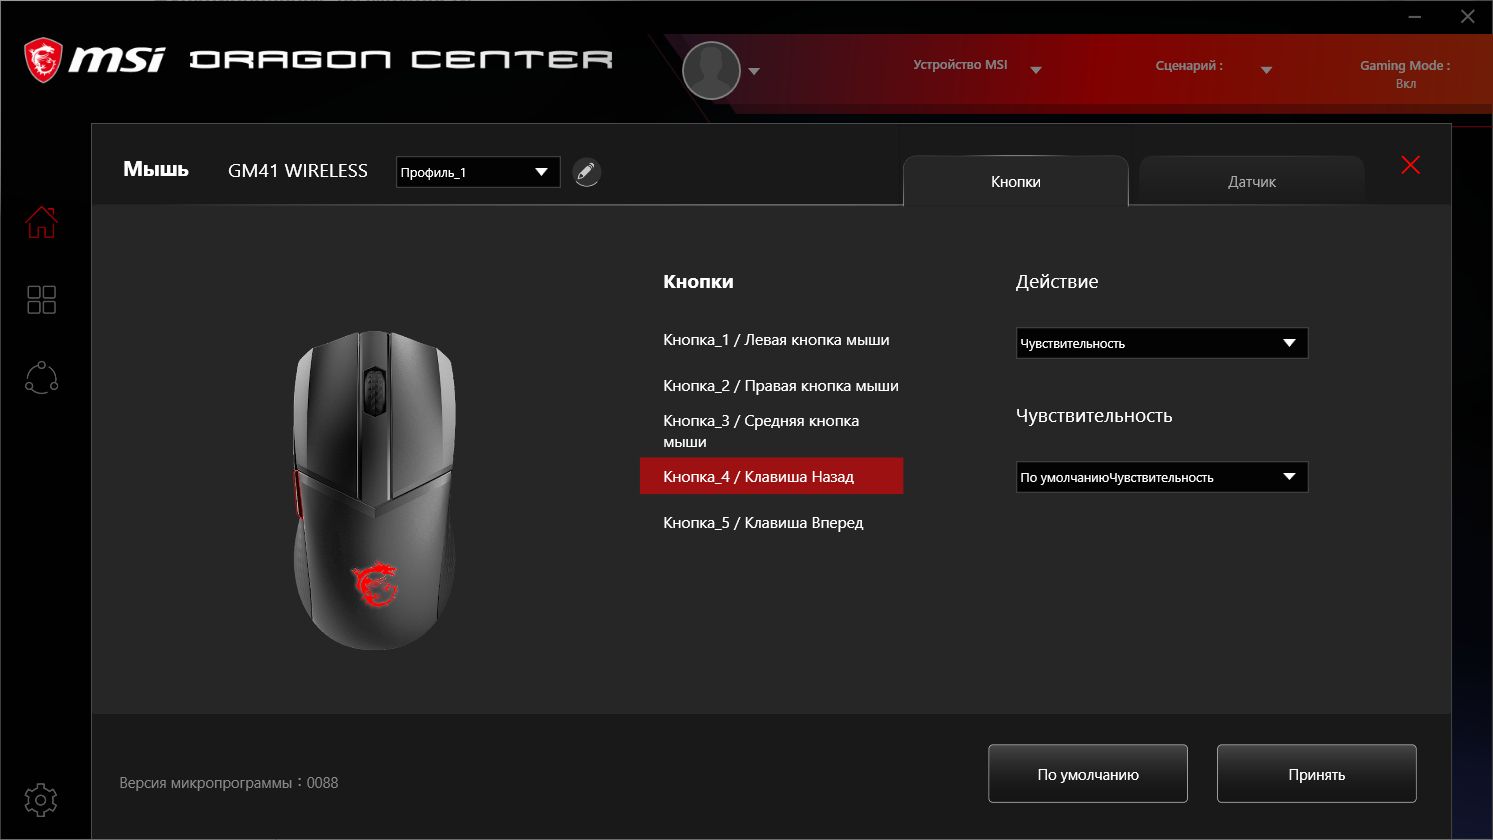The height and width of the screenshot is (840, 1493).
Task: Open the circular sync icon in sidebar
Action: [x=41, y=377]
